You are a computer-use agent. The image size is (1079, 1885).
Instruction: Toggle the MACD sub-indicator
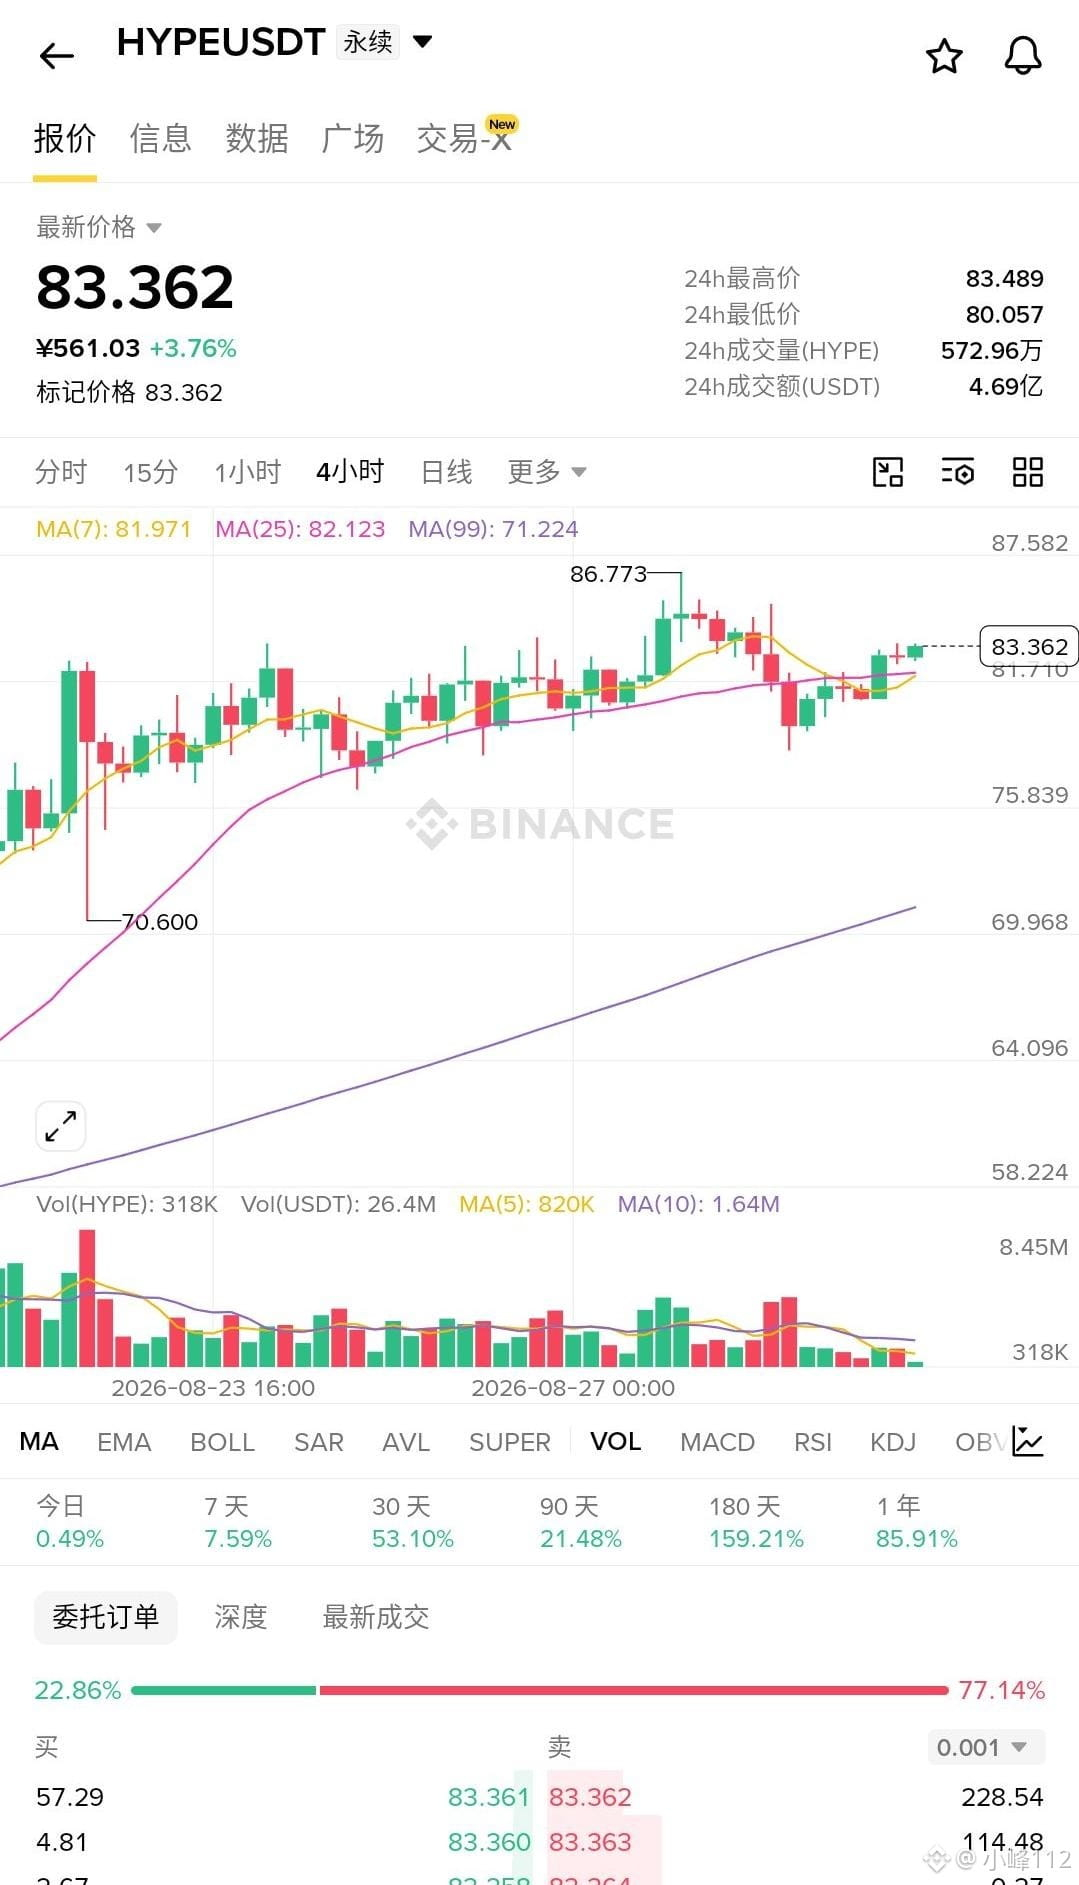pyautogui.click(x=717, y=1441)
